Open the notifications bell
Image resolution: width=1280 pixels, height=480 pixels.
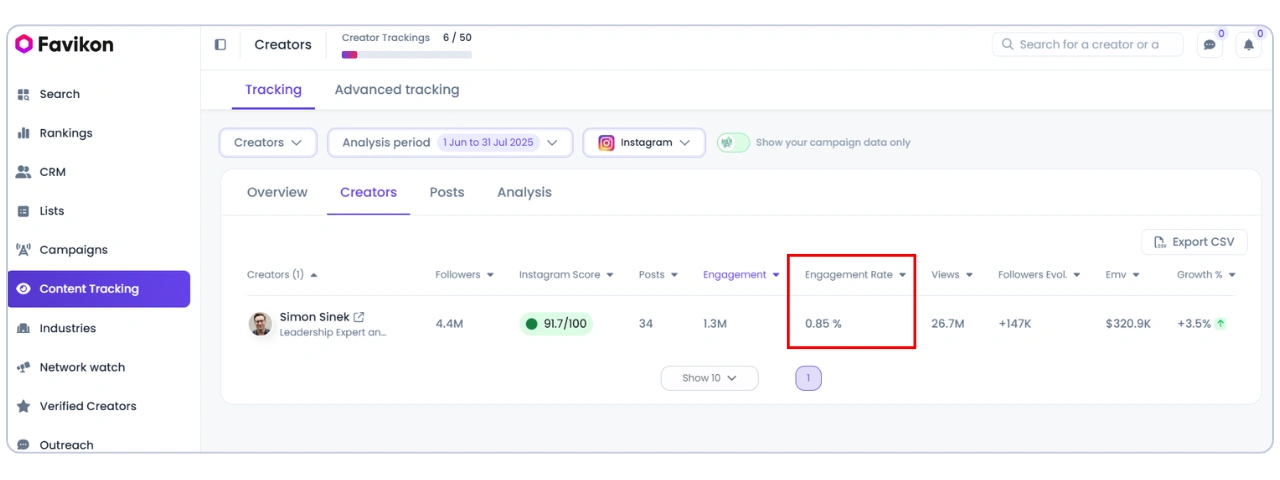pyautogui.click(x=1248, y=44)
